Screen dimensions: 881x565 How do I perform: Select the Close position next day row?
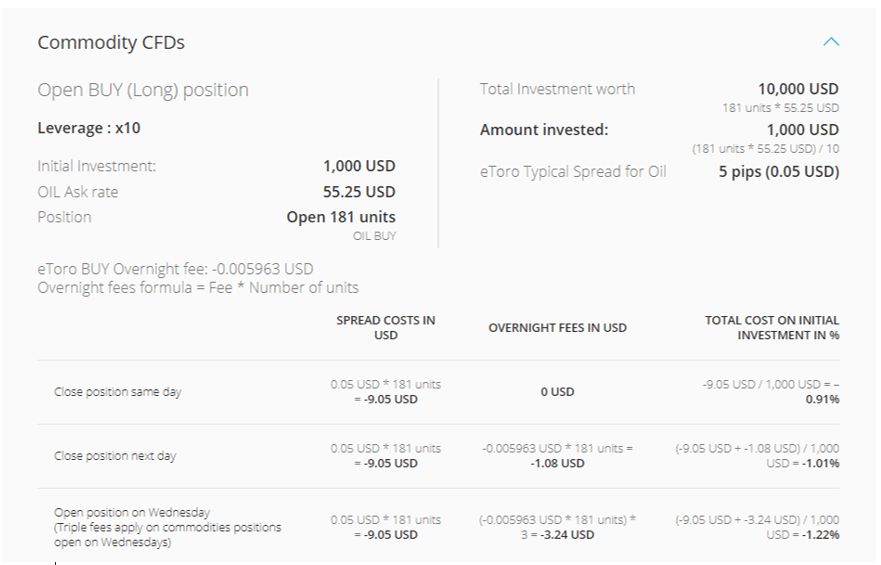click(439, 456)
